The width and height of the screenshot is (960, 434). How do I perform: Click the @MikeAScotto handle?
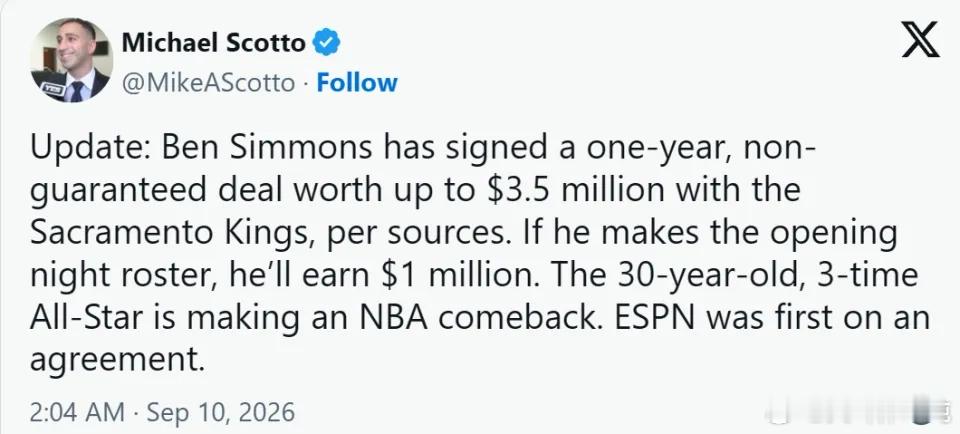tap(208, 83)
